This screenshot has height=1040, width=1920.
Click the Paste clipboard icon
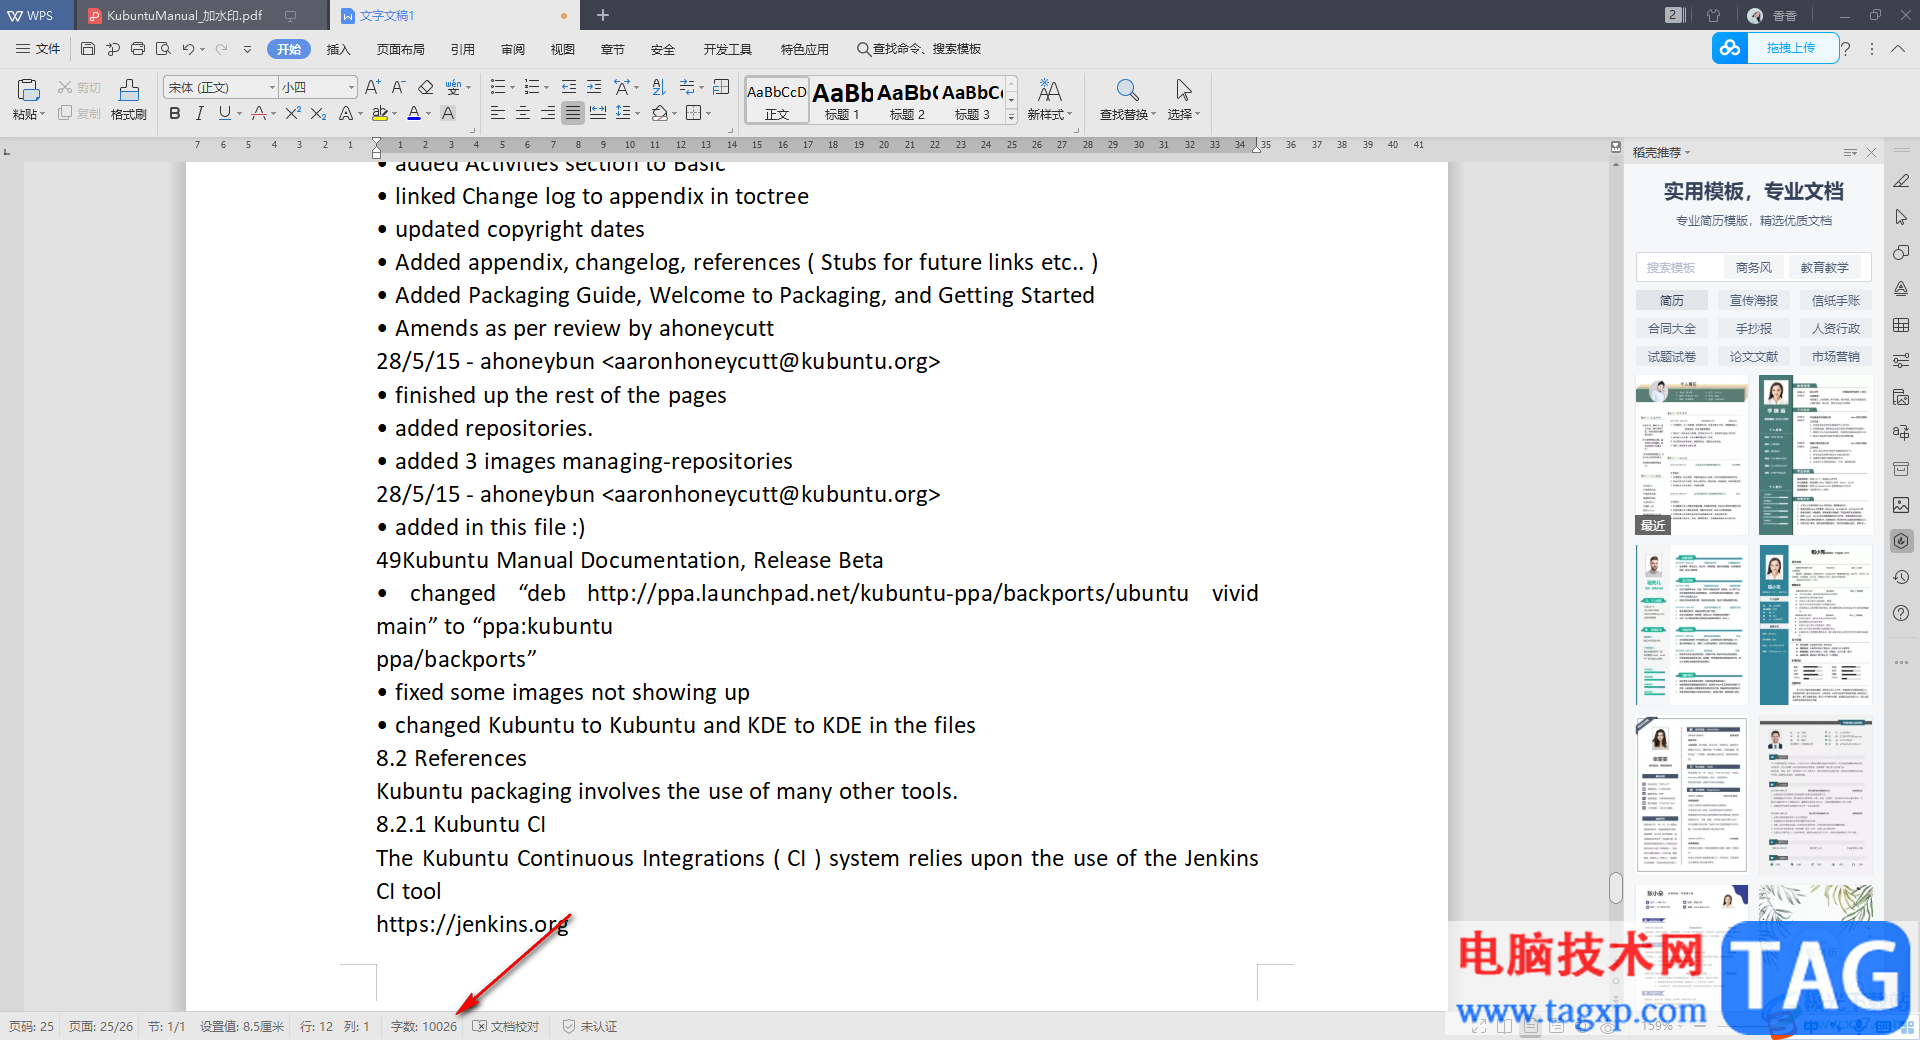(x=28, y=90)
